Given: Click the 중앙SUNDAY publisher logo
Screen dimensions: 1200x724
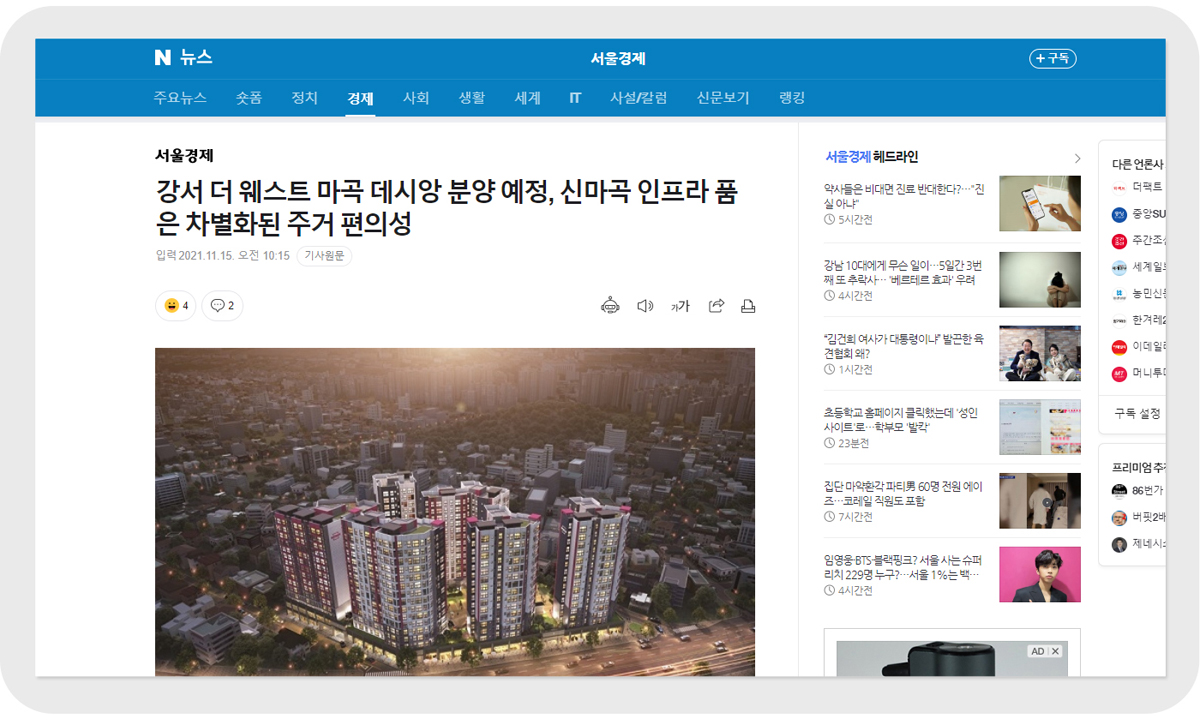Looking at the screenshot, I should 1119,214.
